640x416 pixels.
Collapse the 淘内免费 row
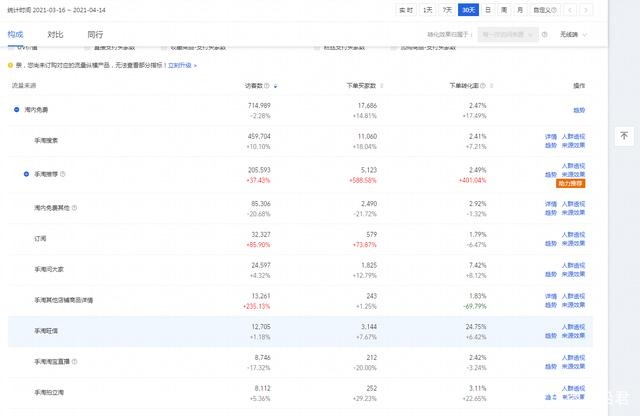click(x=16, y=109)
